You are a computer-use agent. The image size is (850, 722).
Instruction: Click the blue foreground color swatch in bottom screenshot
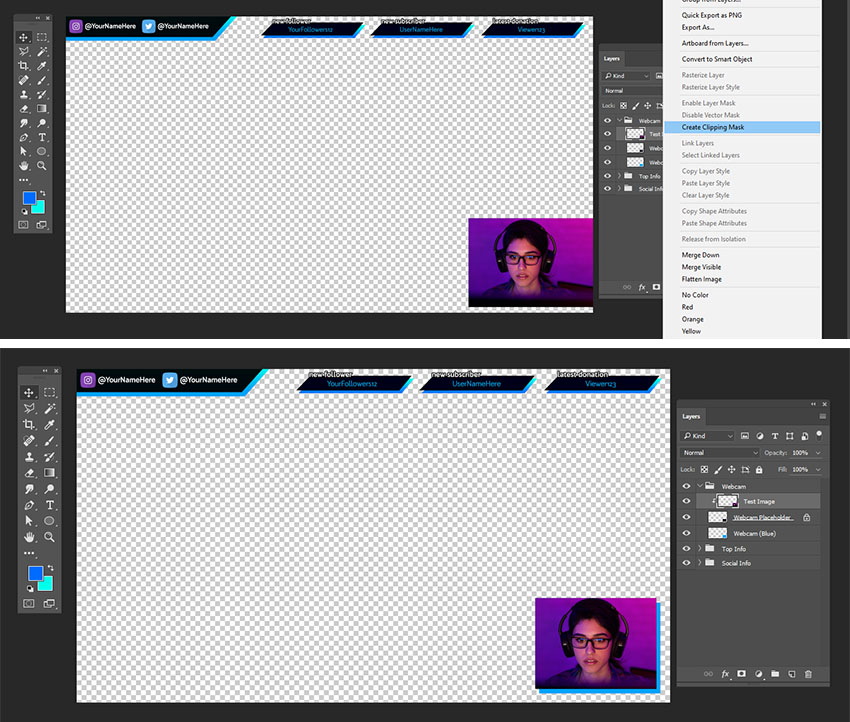point(34,572)
